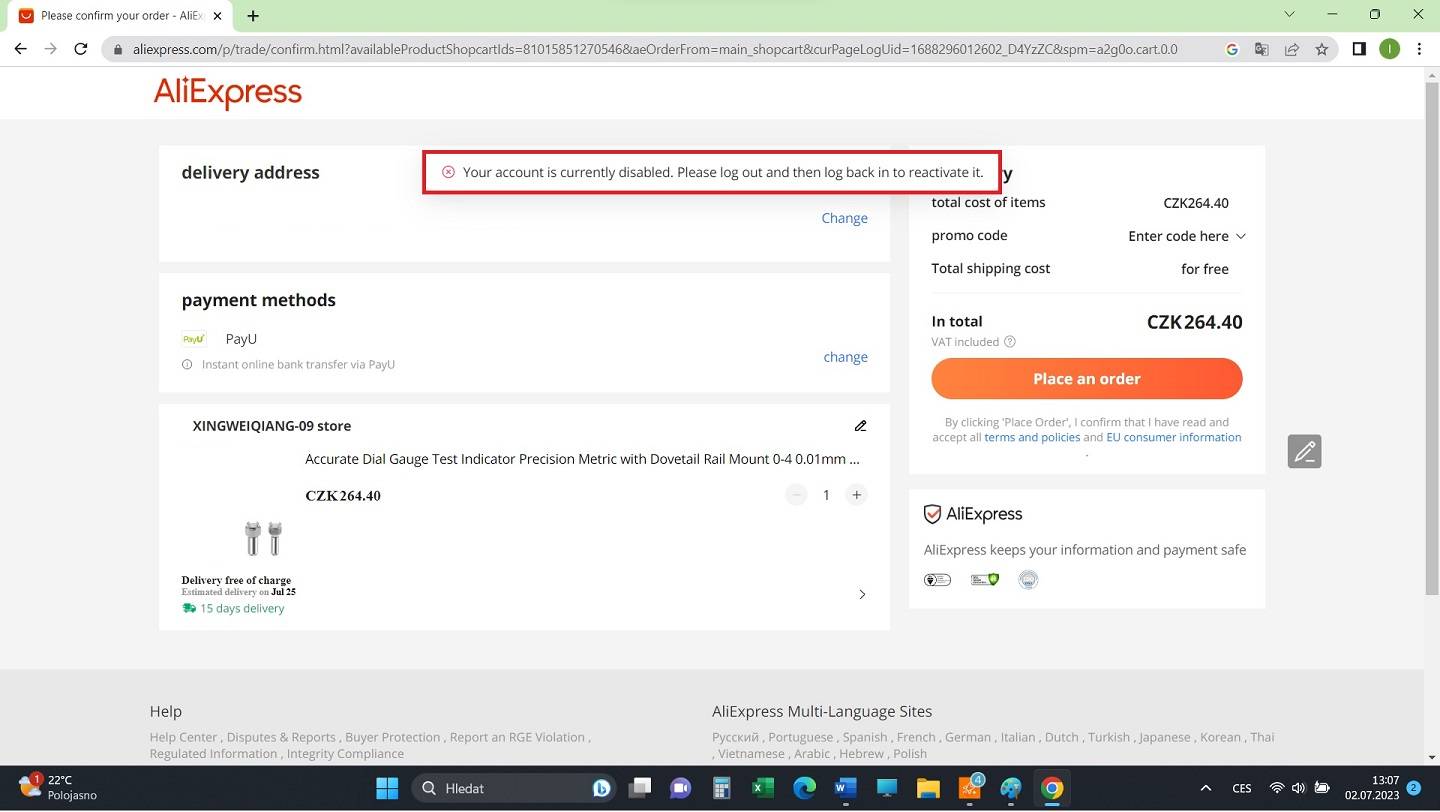Open Word from the taskbar

click(846, 788)
